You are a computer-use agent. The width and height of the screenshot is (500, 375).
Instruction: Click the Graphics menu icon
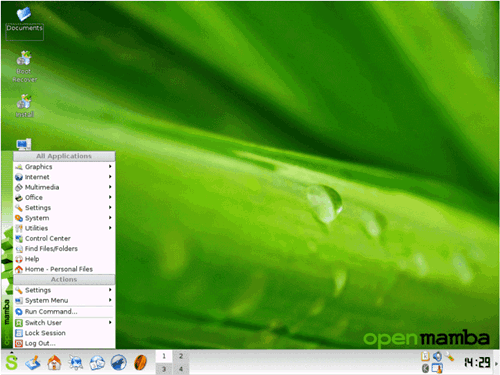[19, 167]
